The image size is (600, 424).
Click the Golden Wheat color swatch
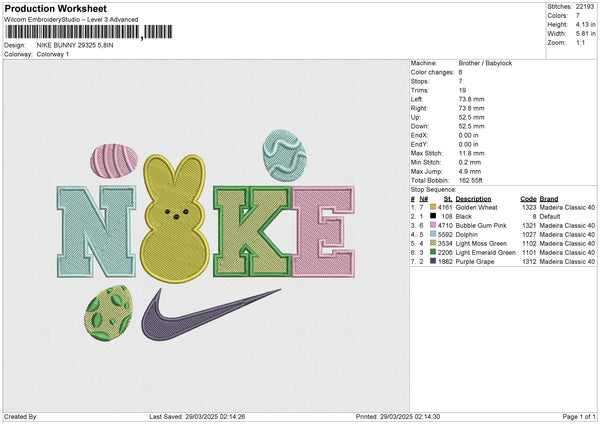pos(433,207)
